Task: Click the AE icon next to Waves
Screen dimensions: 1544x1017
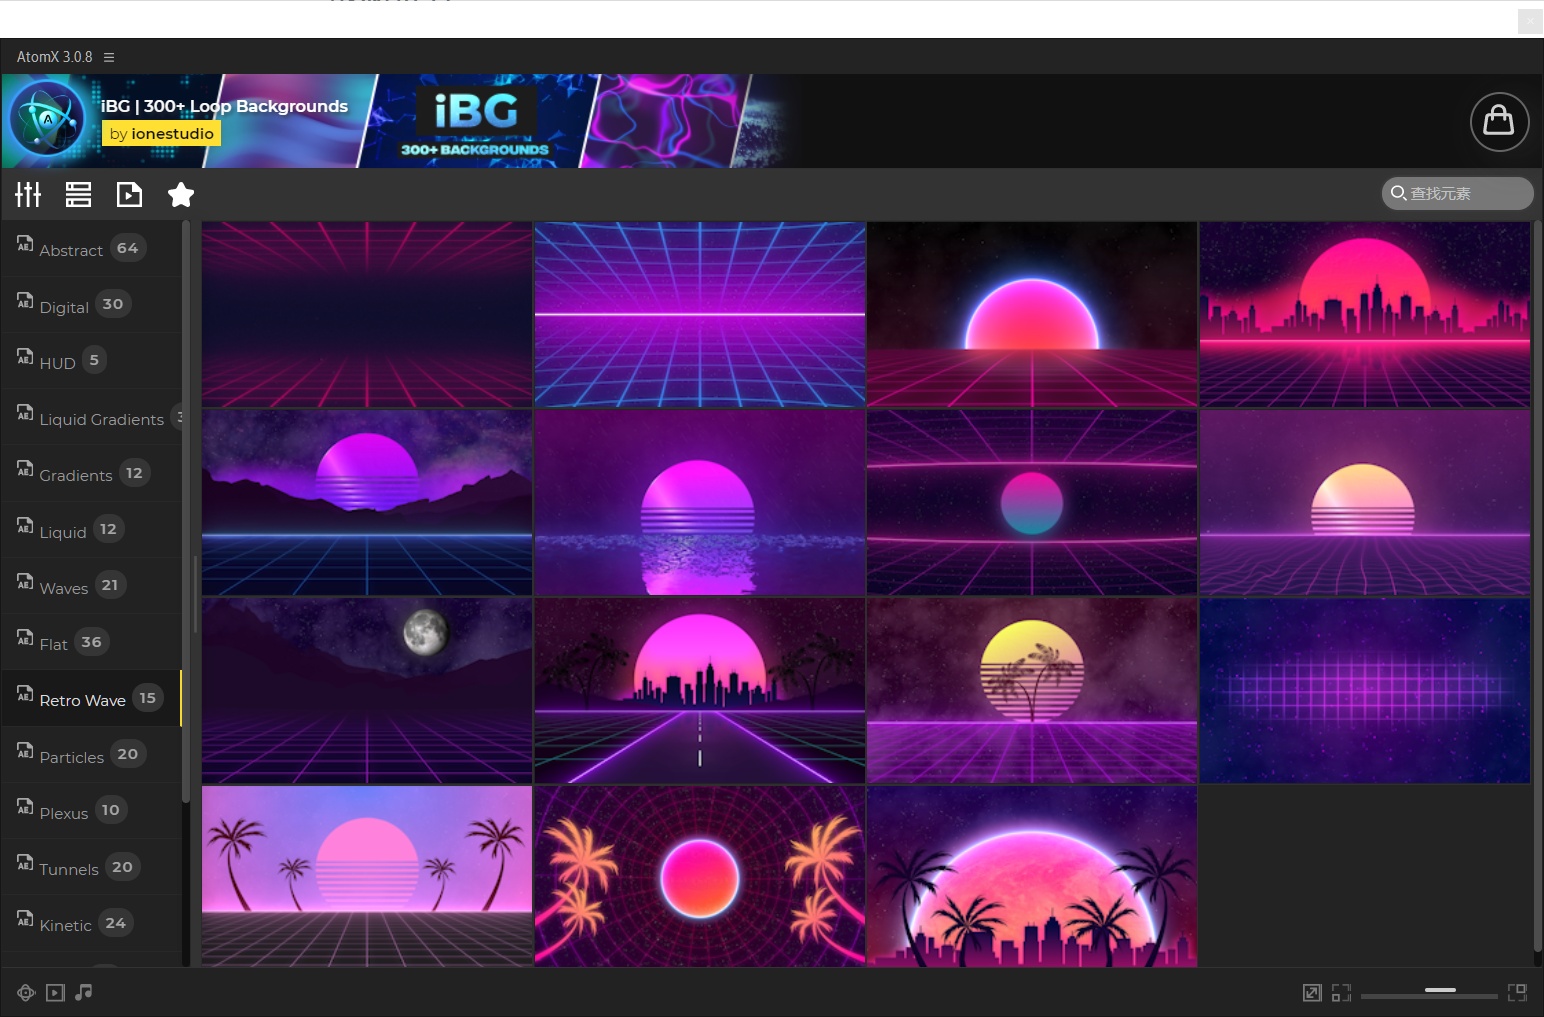Action: pos(25,580)
